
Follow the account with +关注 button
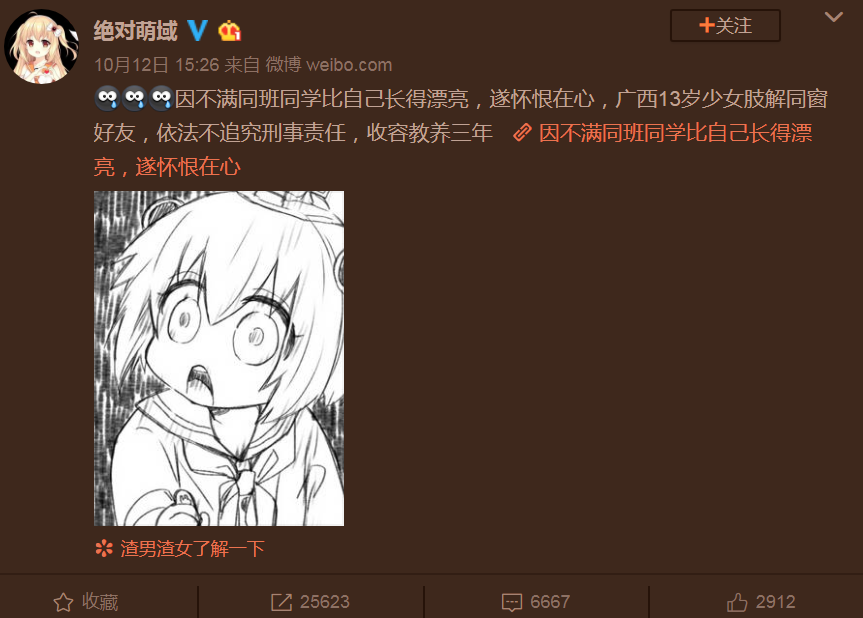(725, 25)
